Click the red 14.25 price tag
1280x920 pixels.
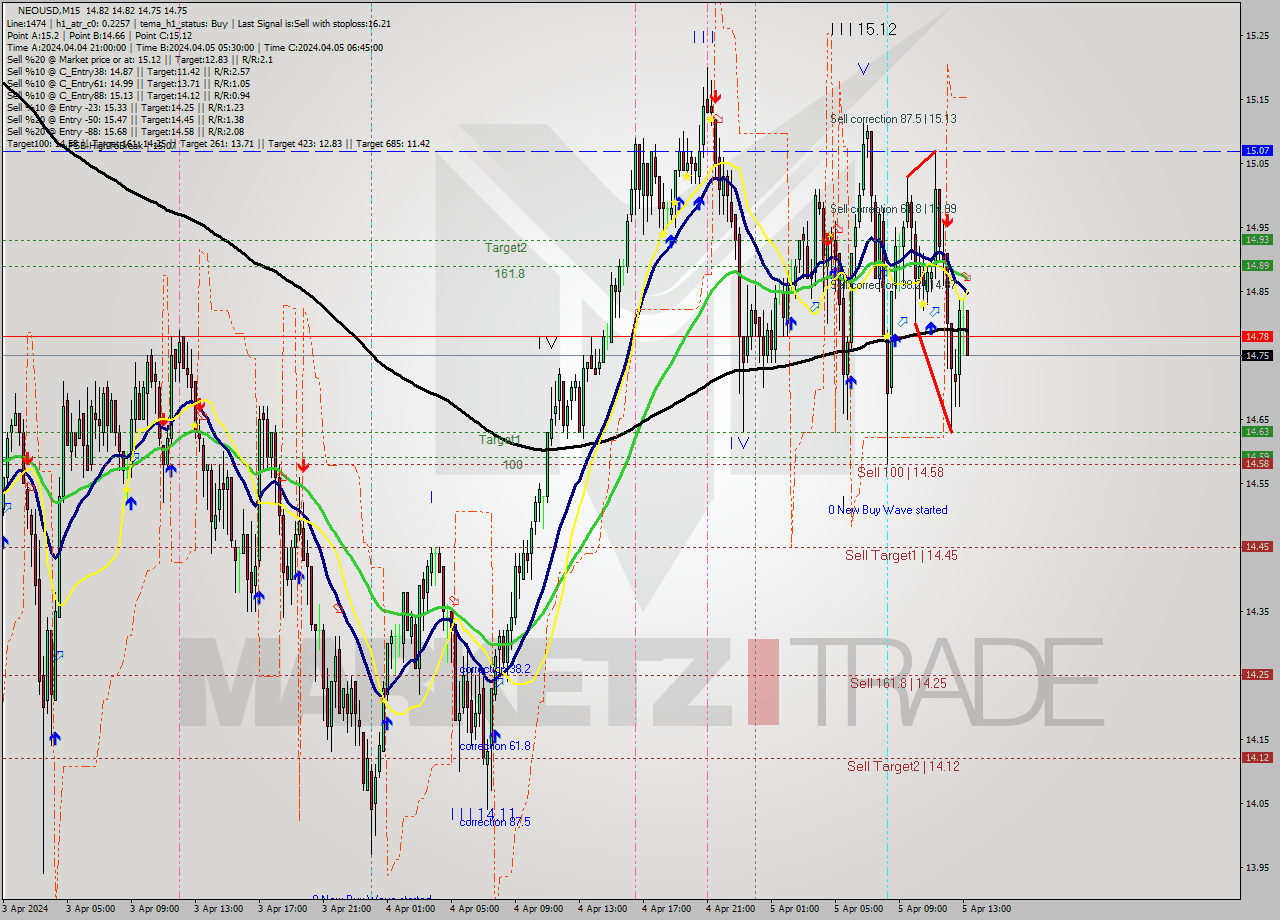(1257, 674)
